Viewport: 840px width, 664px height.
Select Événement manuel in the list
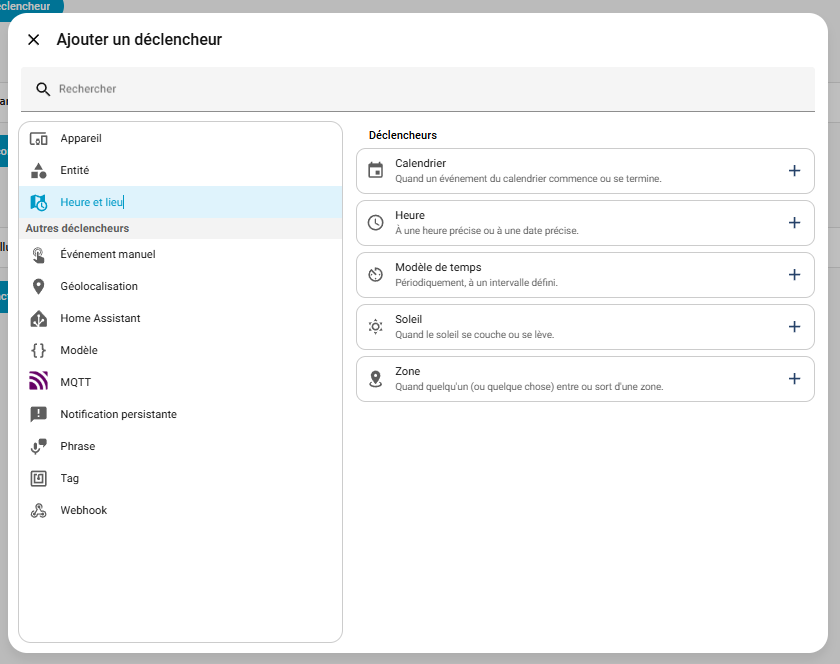[108, 254]
